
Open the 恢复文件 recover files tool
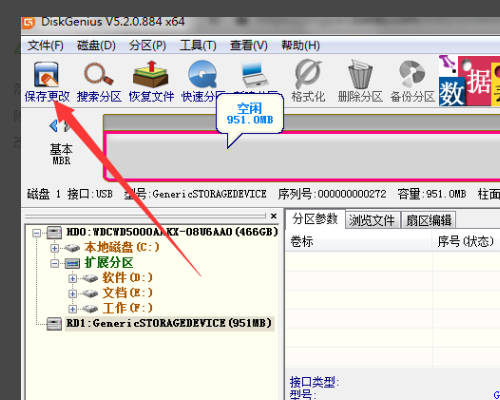pos(151,82)
